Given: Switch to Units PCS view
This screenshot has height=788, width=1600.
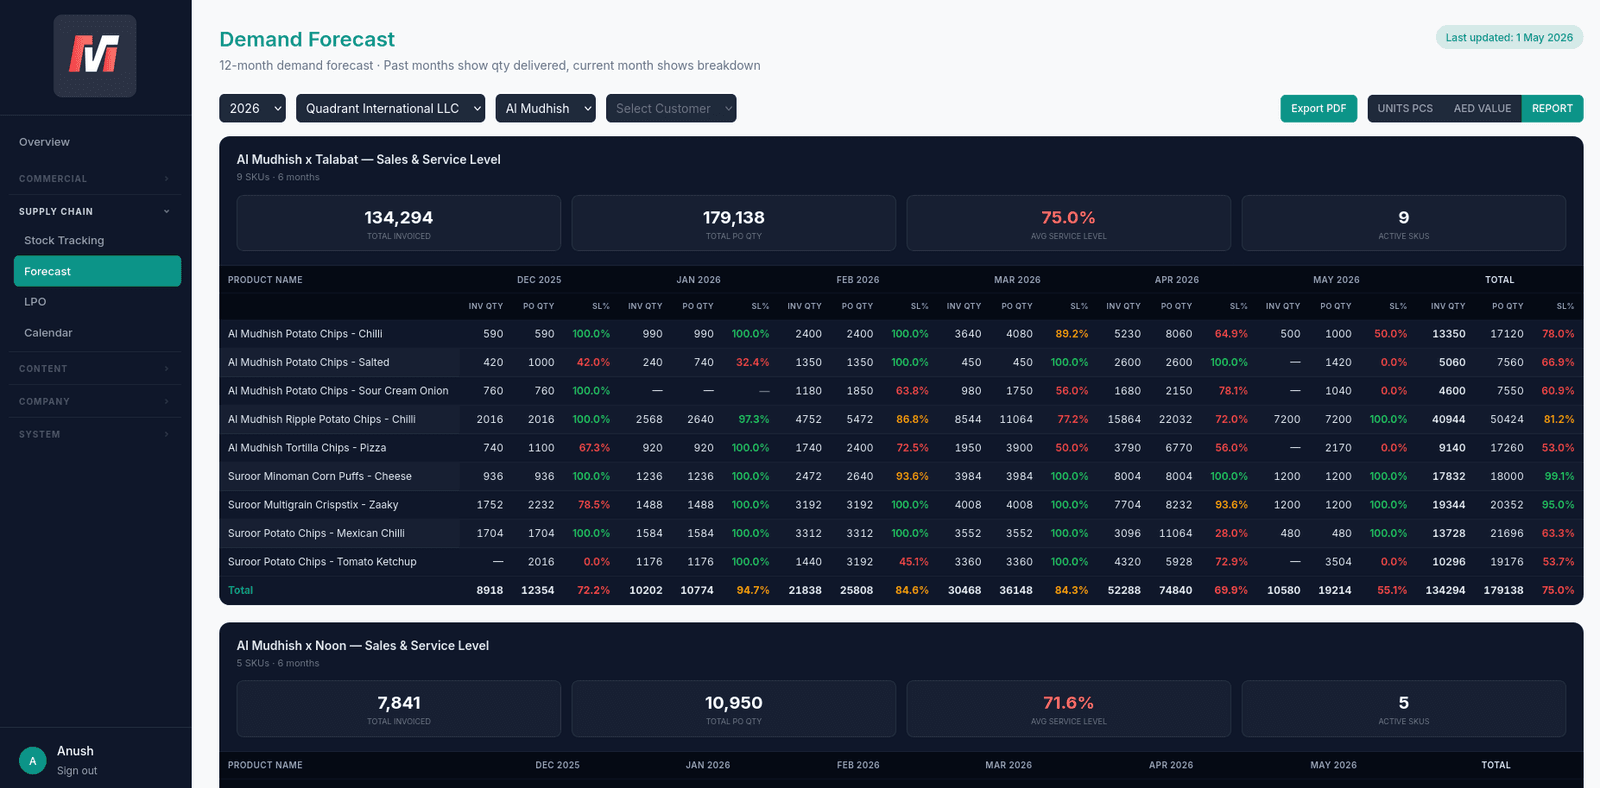Looking at the screenshot, I should 1405,108.
